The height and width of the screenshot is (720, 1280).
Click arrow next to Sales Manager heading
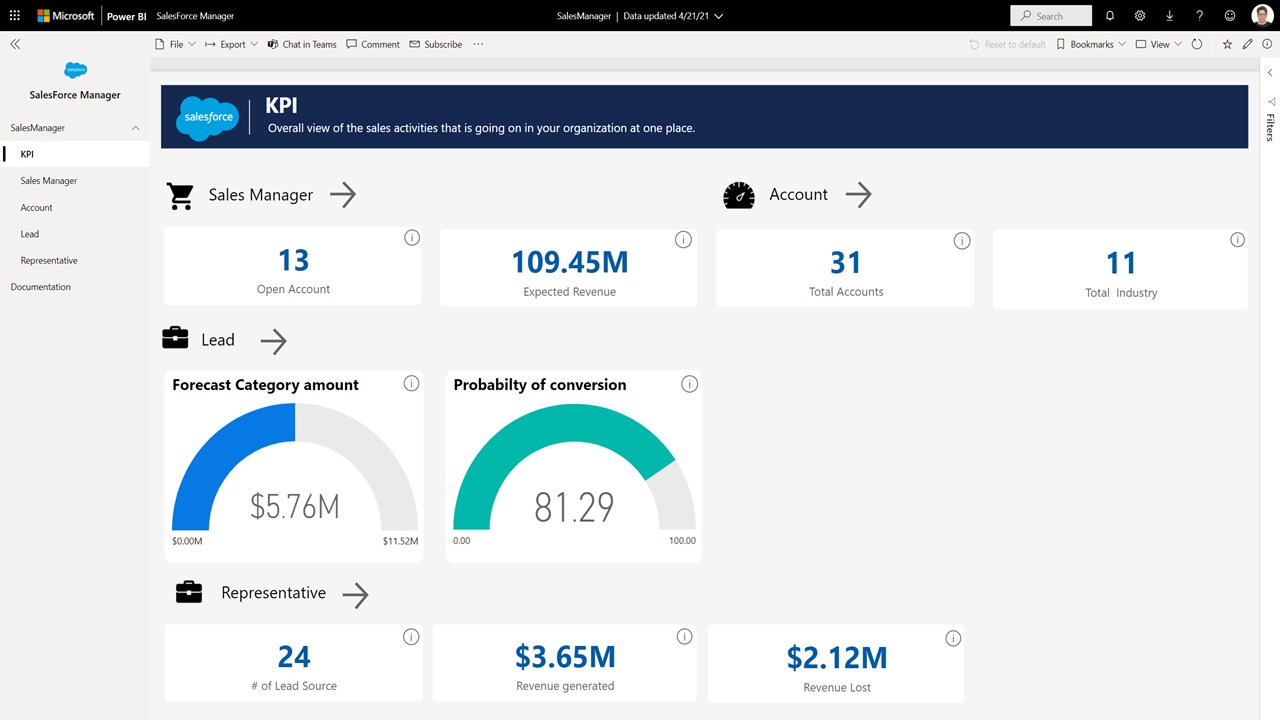343,195
